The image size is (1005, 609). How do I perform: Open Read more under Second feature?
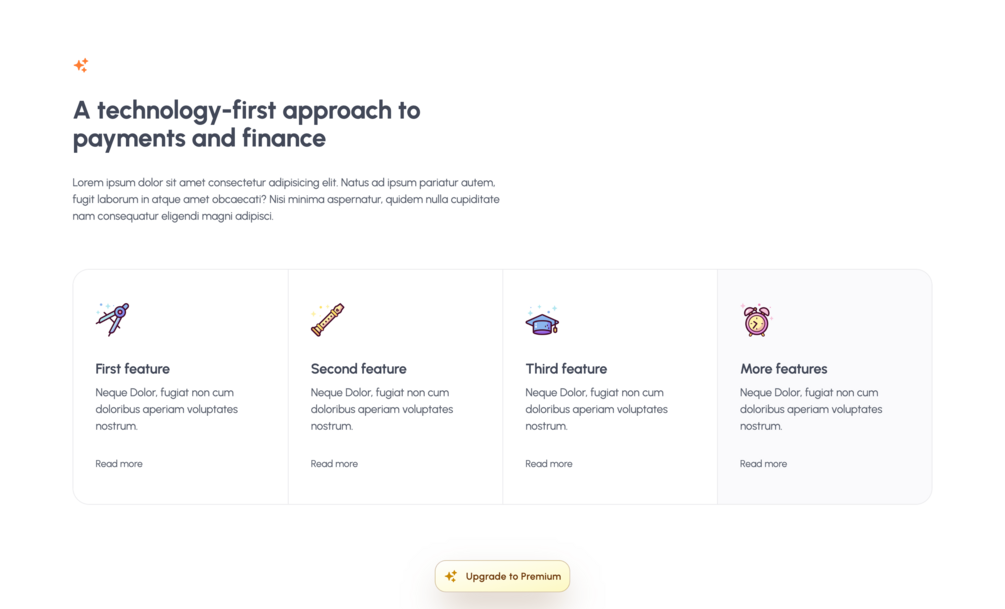click(x=334, y=463)
